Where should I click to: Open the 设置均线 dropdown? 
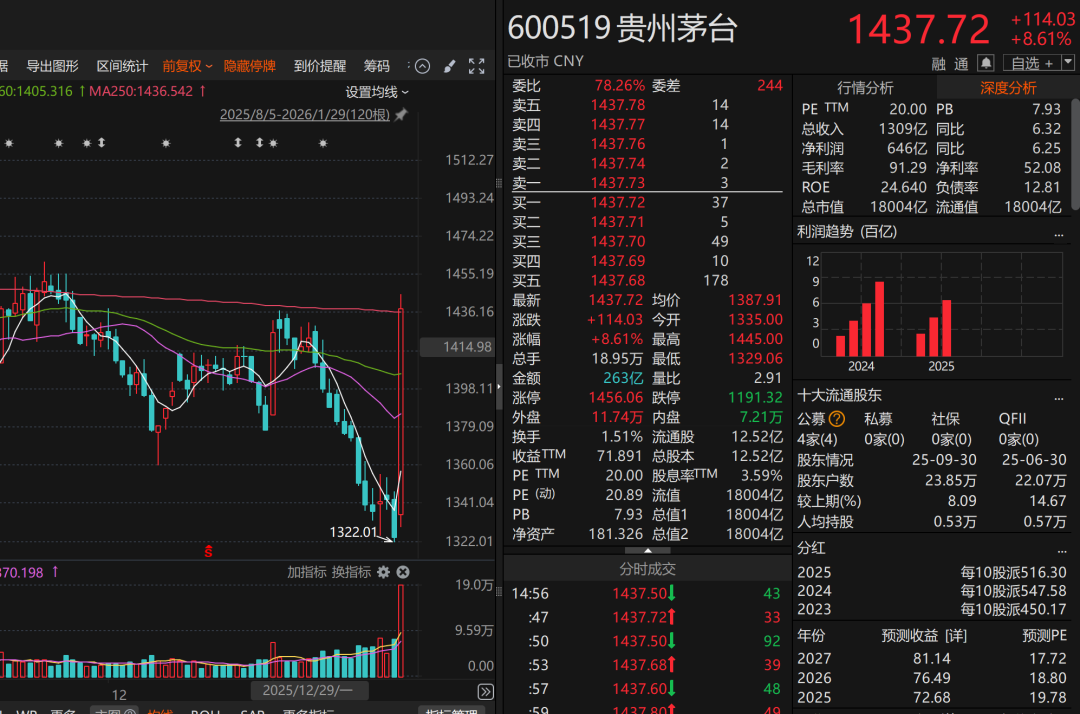[x=377, y=92]
